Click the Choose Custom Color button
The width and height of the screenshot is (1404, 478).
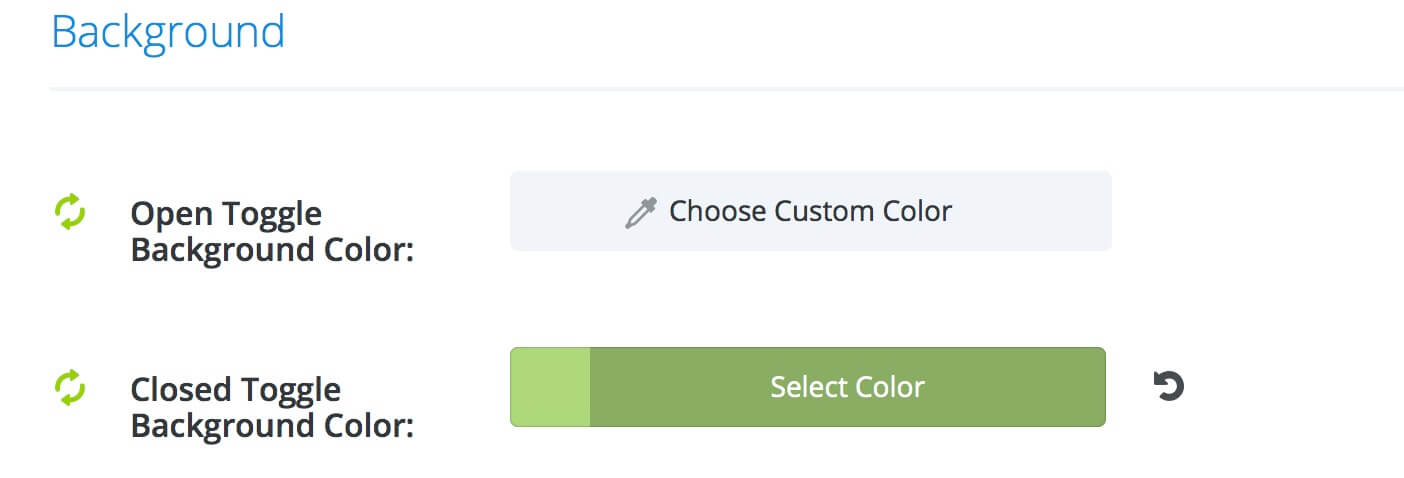[811, 211]
